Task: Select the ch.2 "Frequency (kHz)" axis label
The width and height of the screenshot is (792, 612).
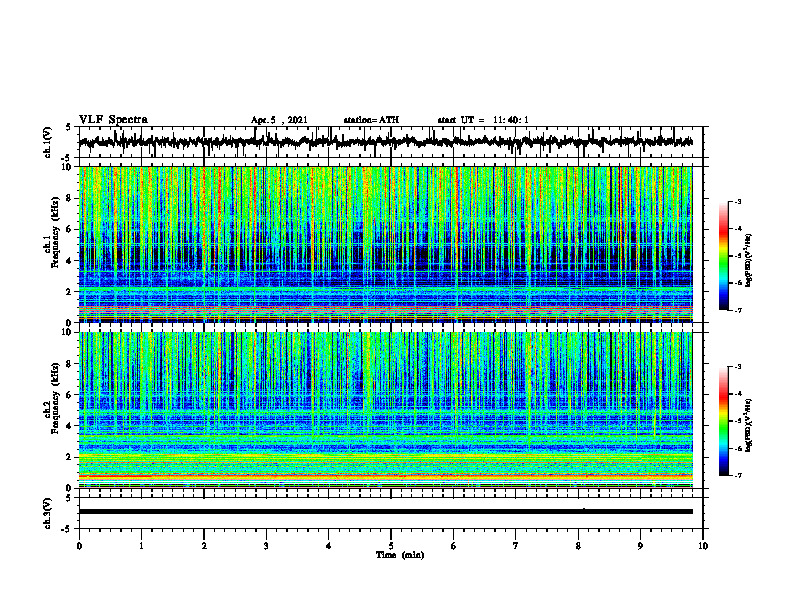Action: (x=56, y=398)
